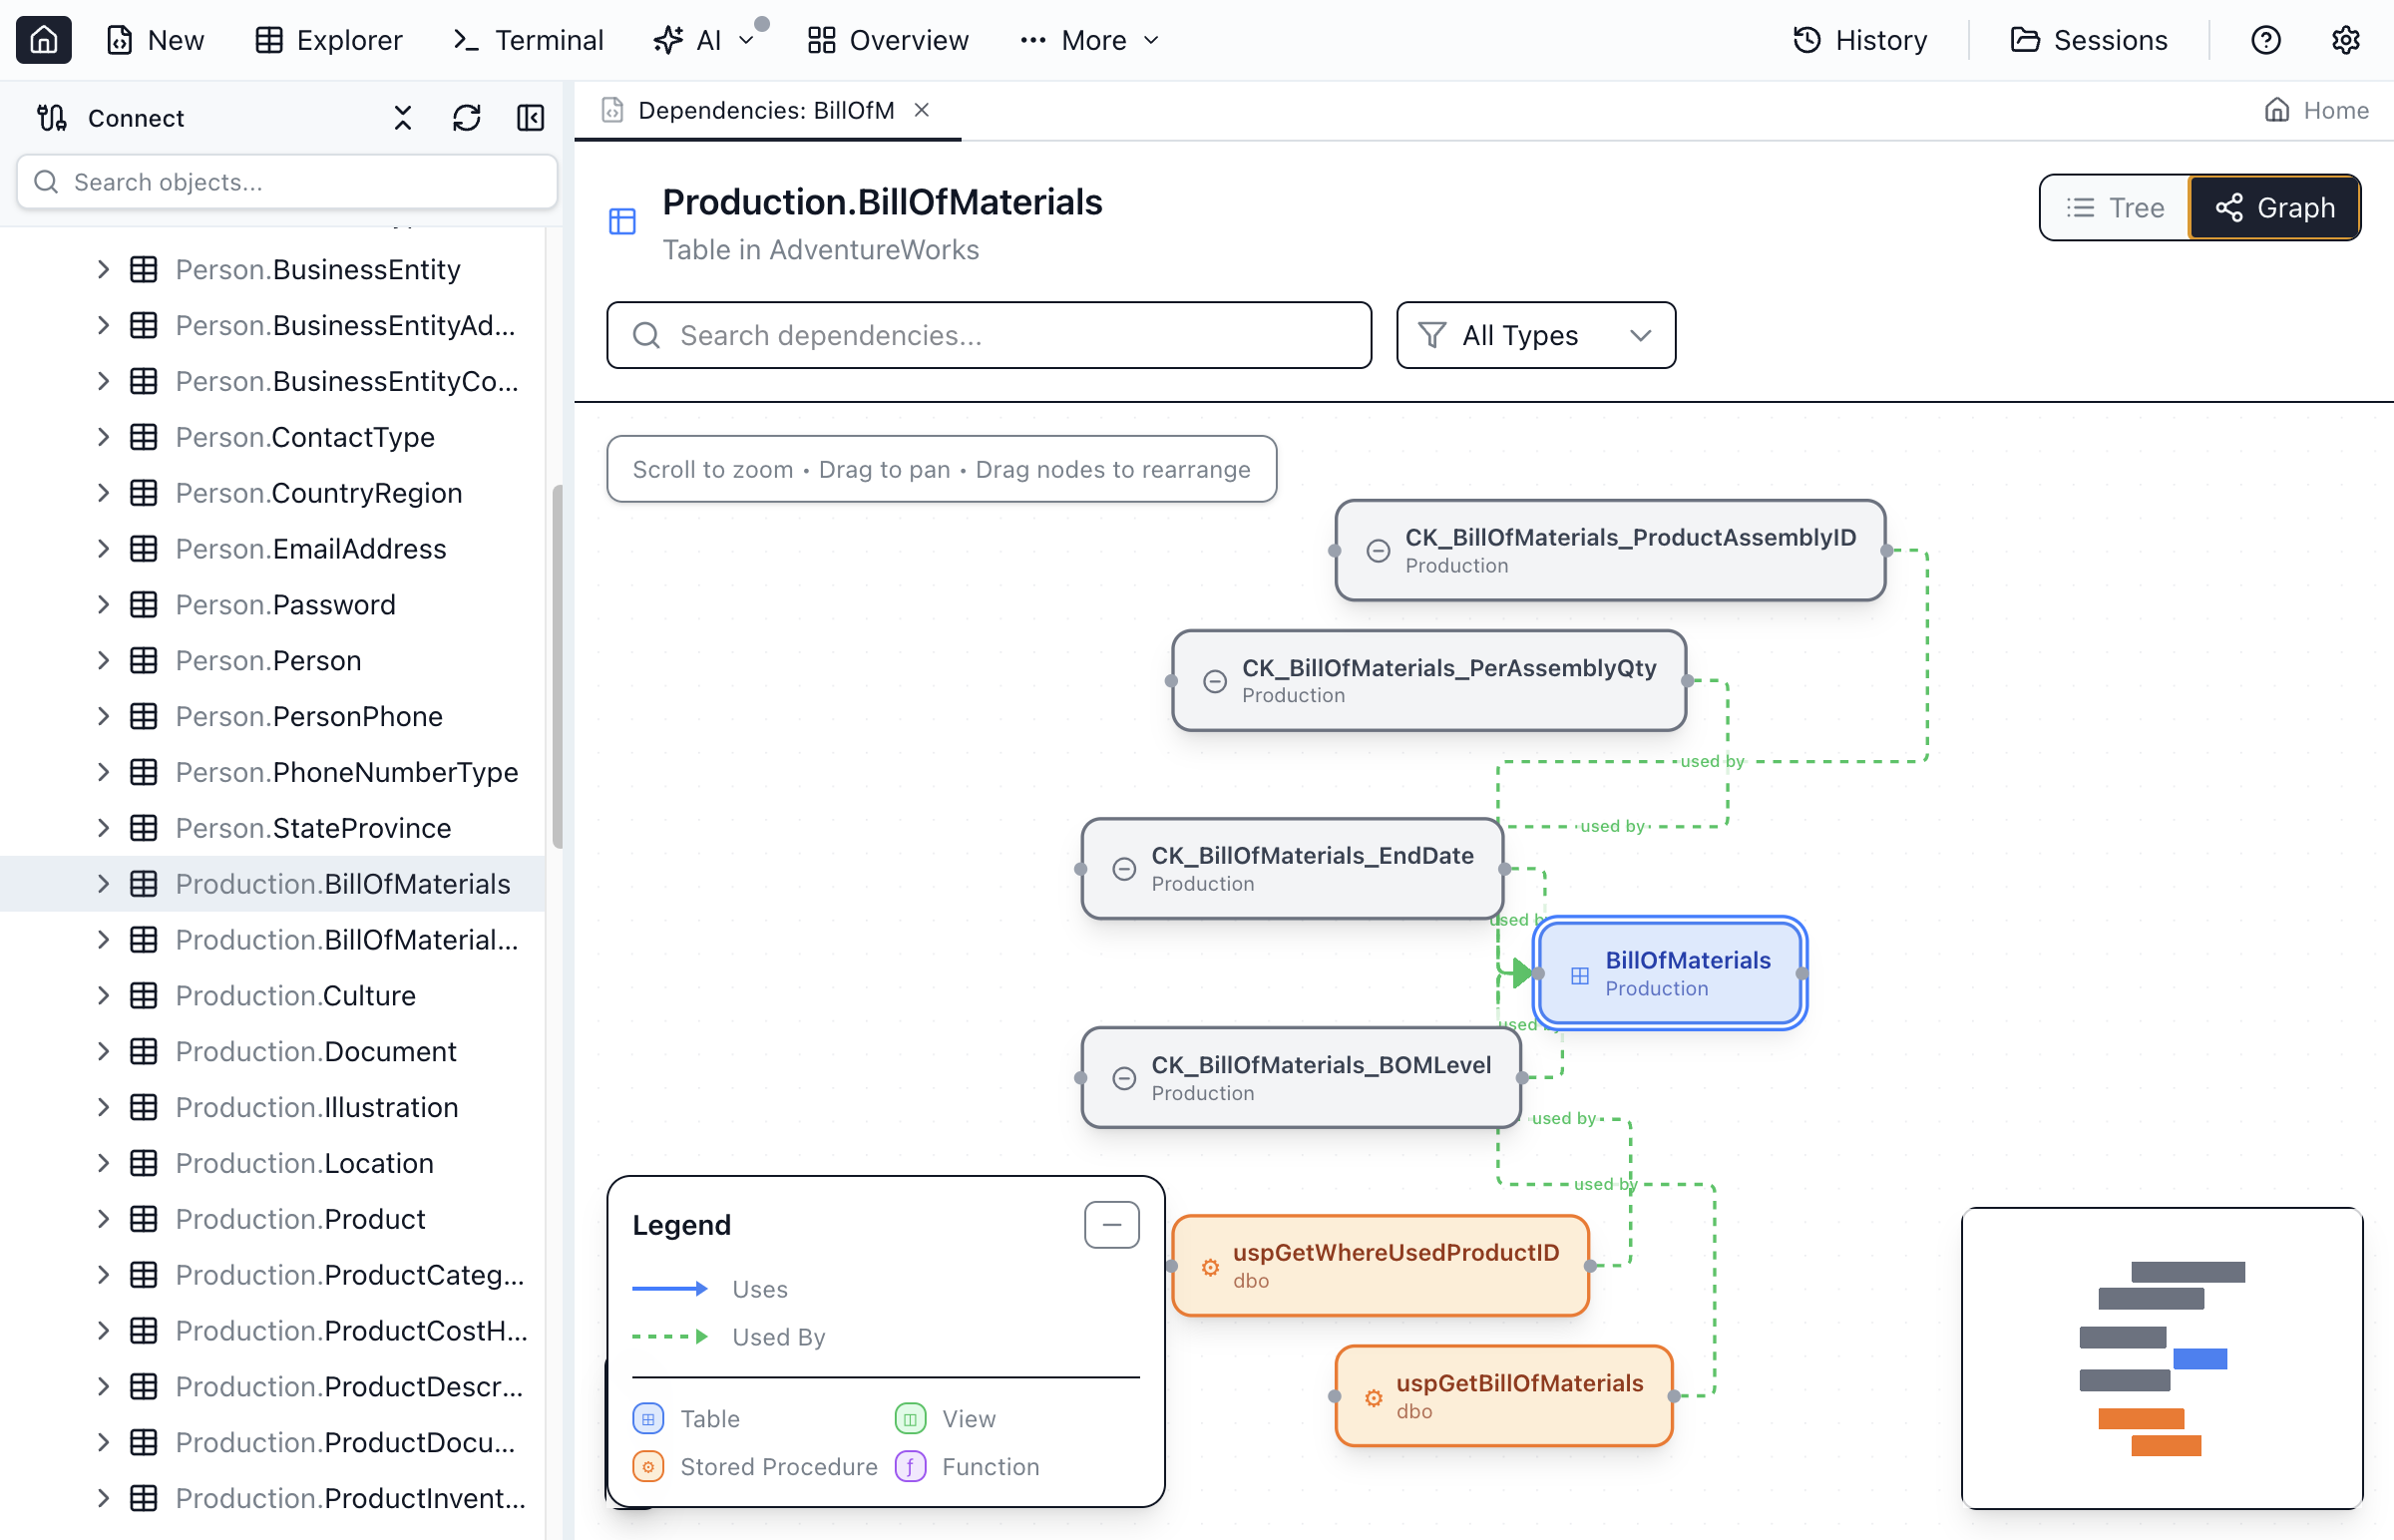The image size is (2394, 1540).
Task: Click the Home link
Action: [2316, 110]
